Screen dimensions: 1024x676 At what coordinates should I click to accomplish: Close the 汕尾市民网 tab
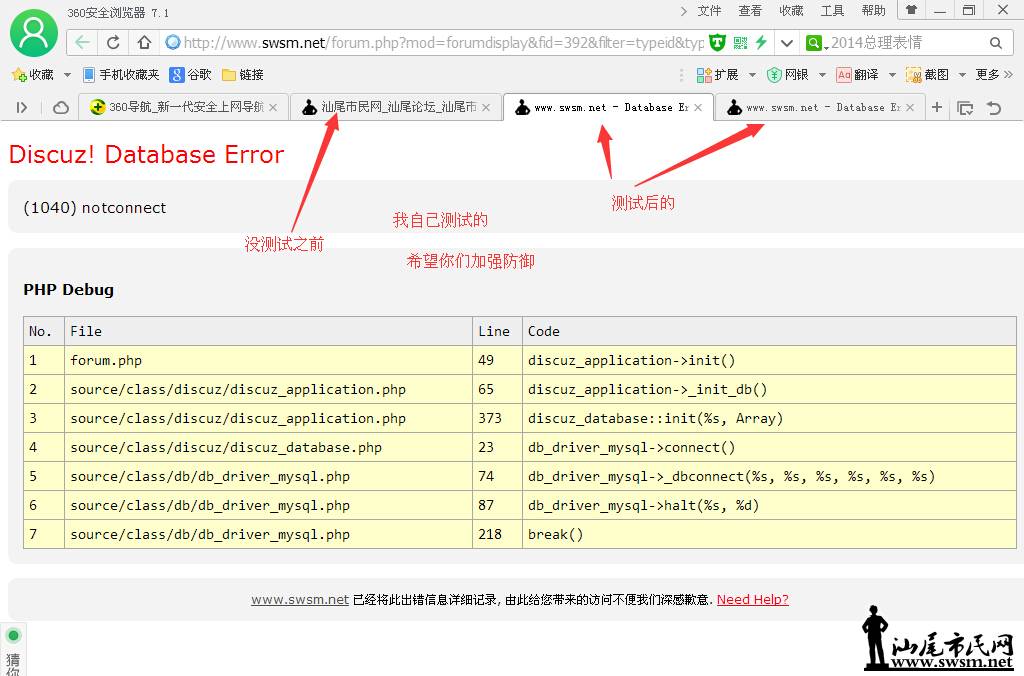pos(486,108)
